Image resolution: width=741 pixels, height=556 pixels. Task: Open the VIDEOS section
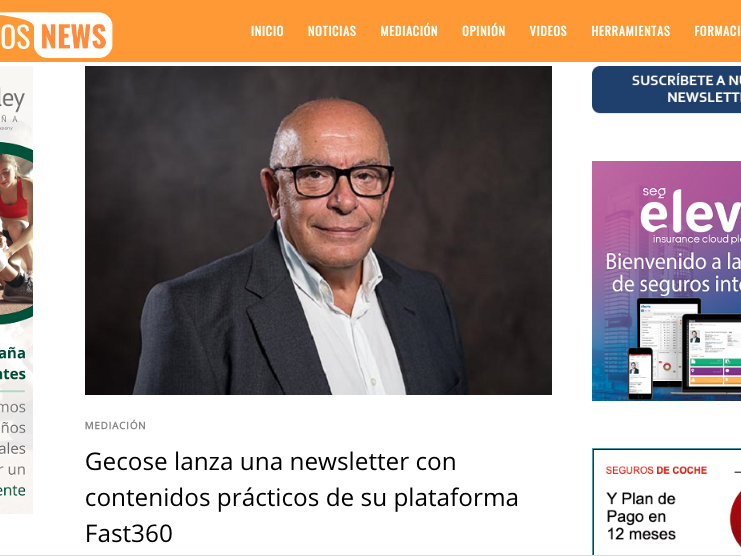548,31
